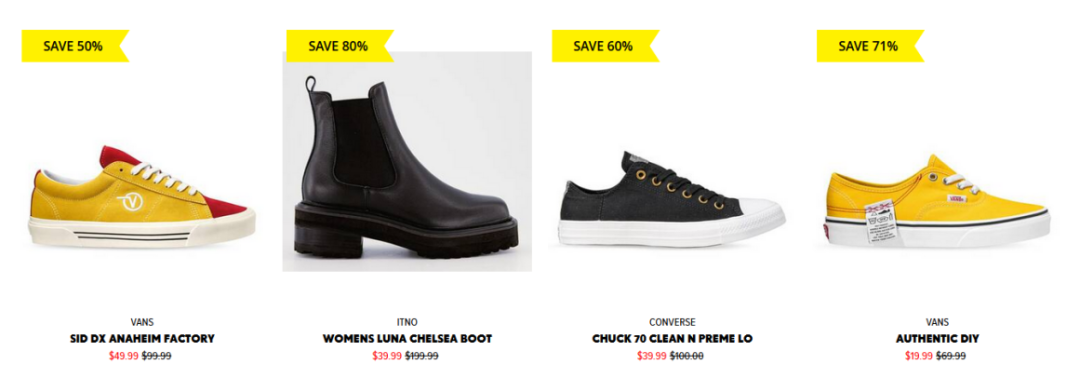This screenshot has width=1080, height=378.
Task: Click the CONVERSE brand label
Action: pyautogui.click(x=672, y=322)
